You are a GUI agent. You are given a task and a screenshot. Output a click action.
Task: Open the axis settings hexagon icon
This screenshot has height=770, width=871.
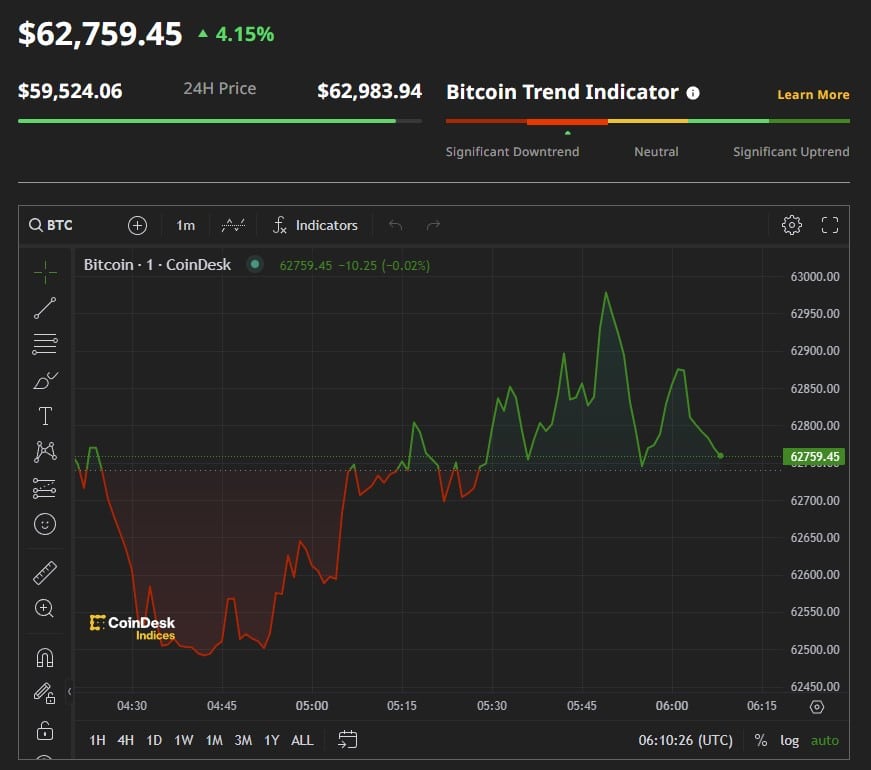(817, 707)
